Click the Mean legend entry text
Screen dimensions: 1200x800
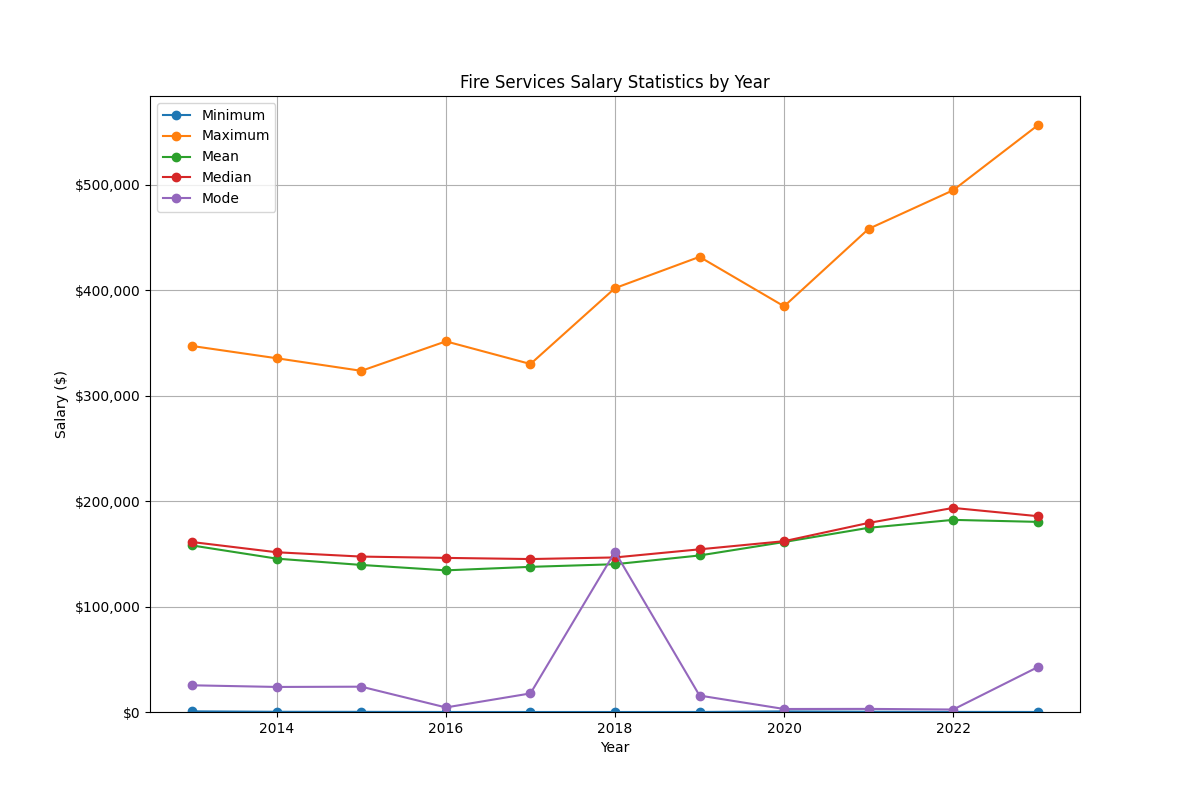tap(223, 156)
